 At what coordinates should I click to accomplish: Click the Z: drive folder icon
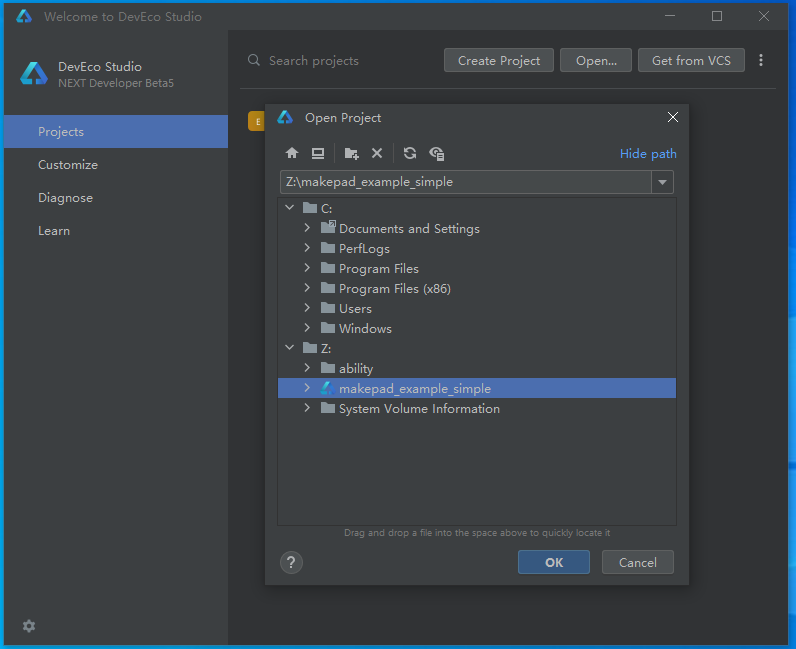click(x=310, y=348)
